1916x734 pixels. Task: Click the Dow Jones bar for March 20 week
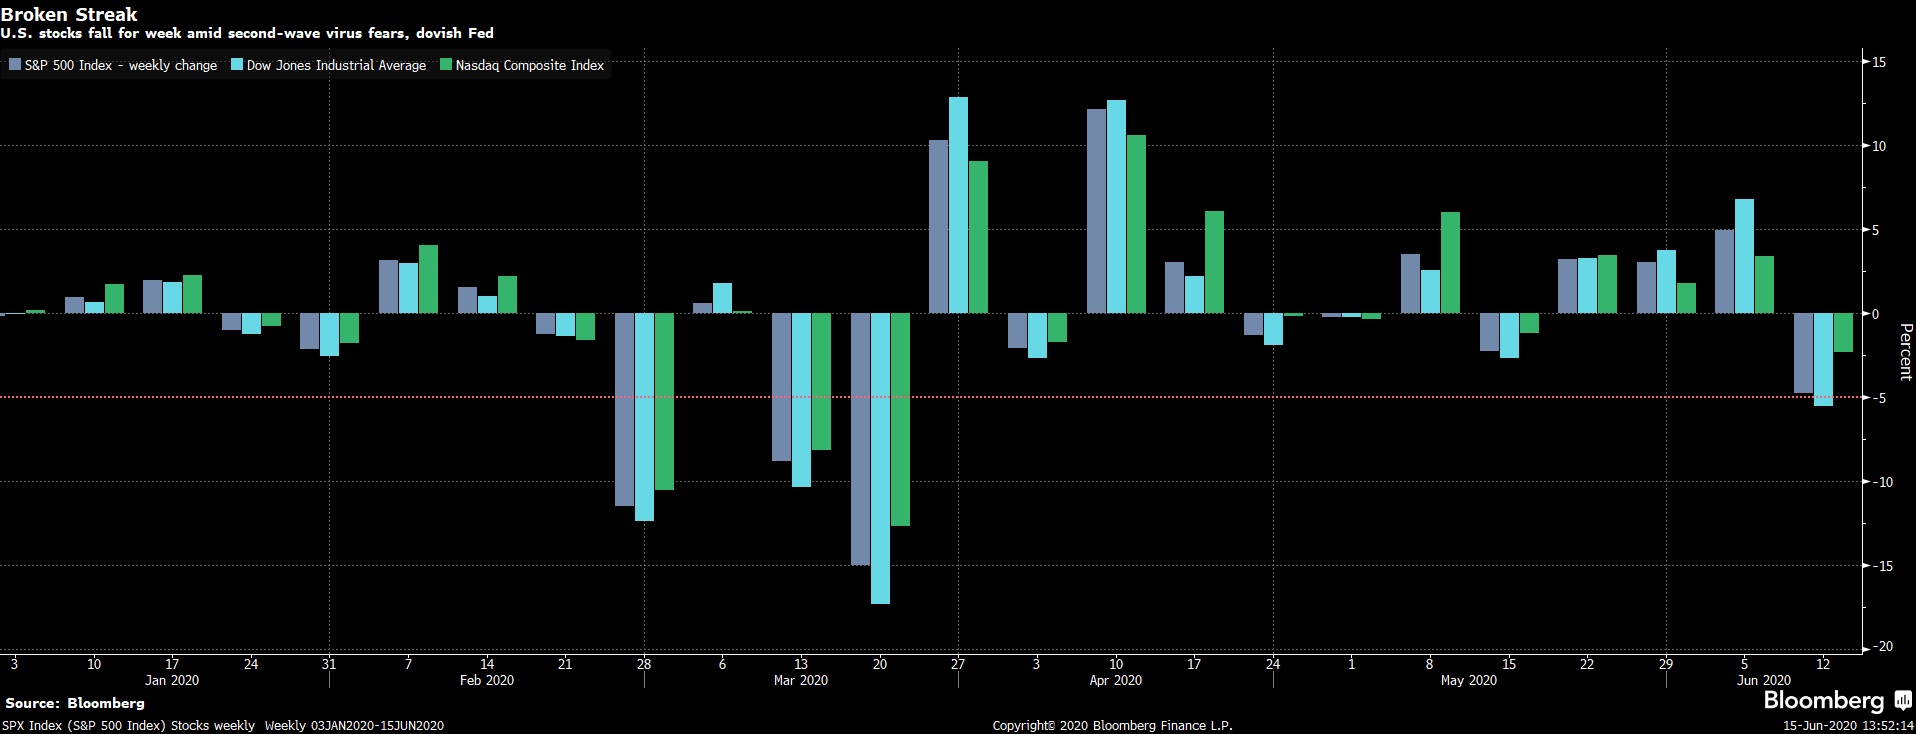[880, 458]
